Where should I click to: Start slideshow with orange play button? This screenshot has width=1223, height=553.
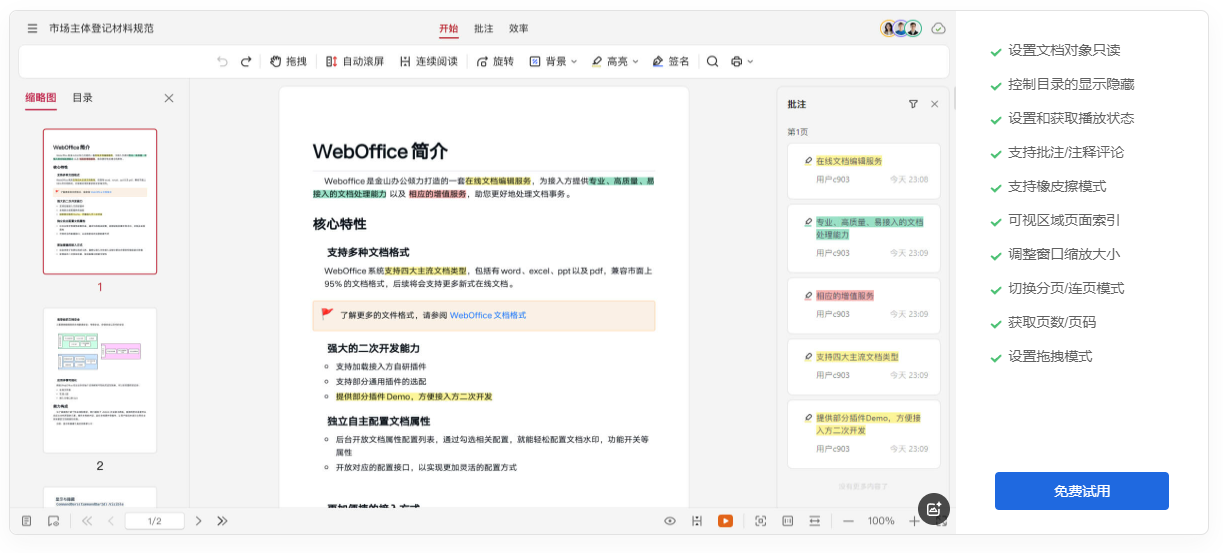click(x=725, y=521)
